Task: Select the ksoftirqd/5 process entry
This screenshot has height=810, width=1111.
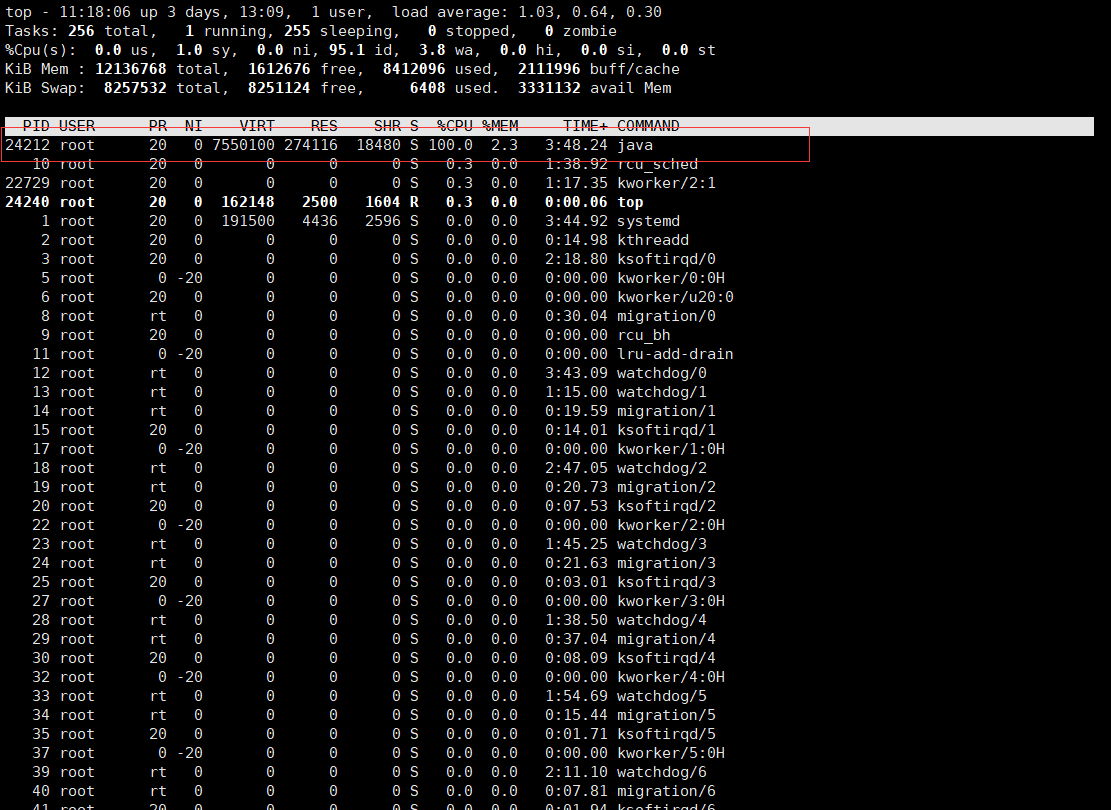Action: tap(665, 734)
